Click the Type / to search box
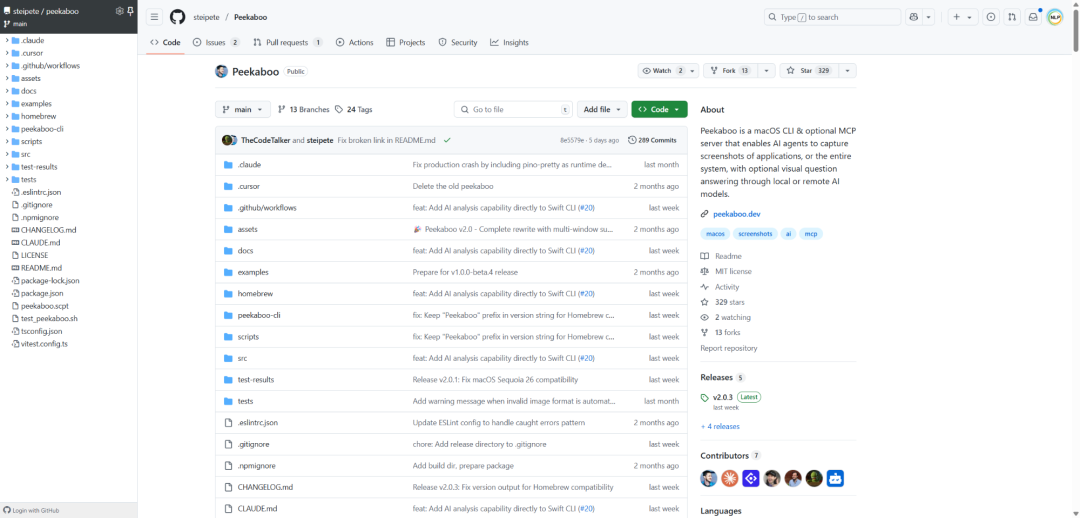Image resolution: width=1080 pixels, height=518 pixels. pos(832,17)
